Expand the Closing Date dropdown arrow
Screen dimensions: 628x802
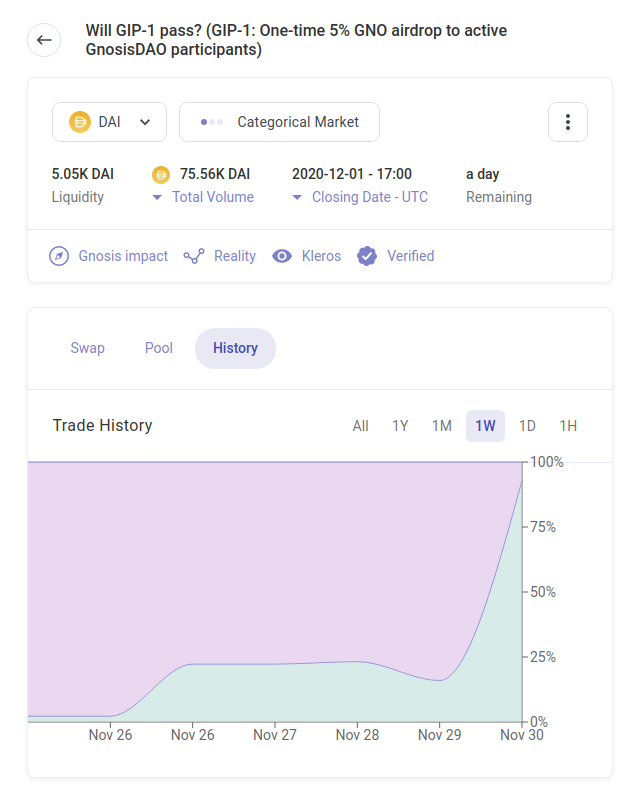tap(297, 197)
